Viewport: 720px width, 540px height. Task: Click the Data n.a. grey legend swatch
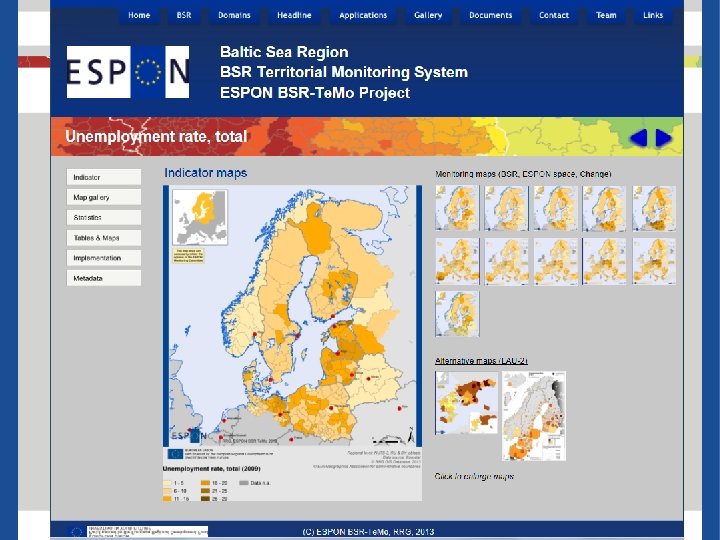coord(244,483)
